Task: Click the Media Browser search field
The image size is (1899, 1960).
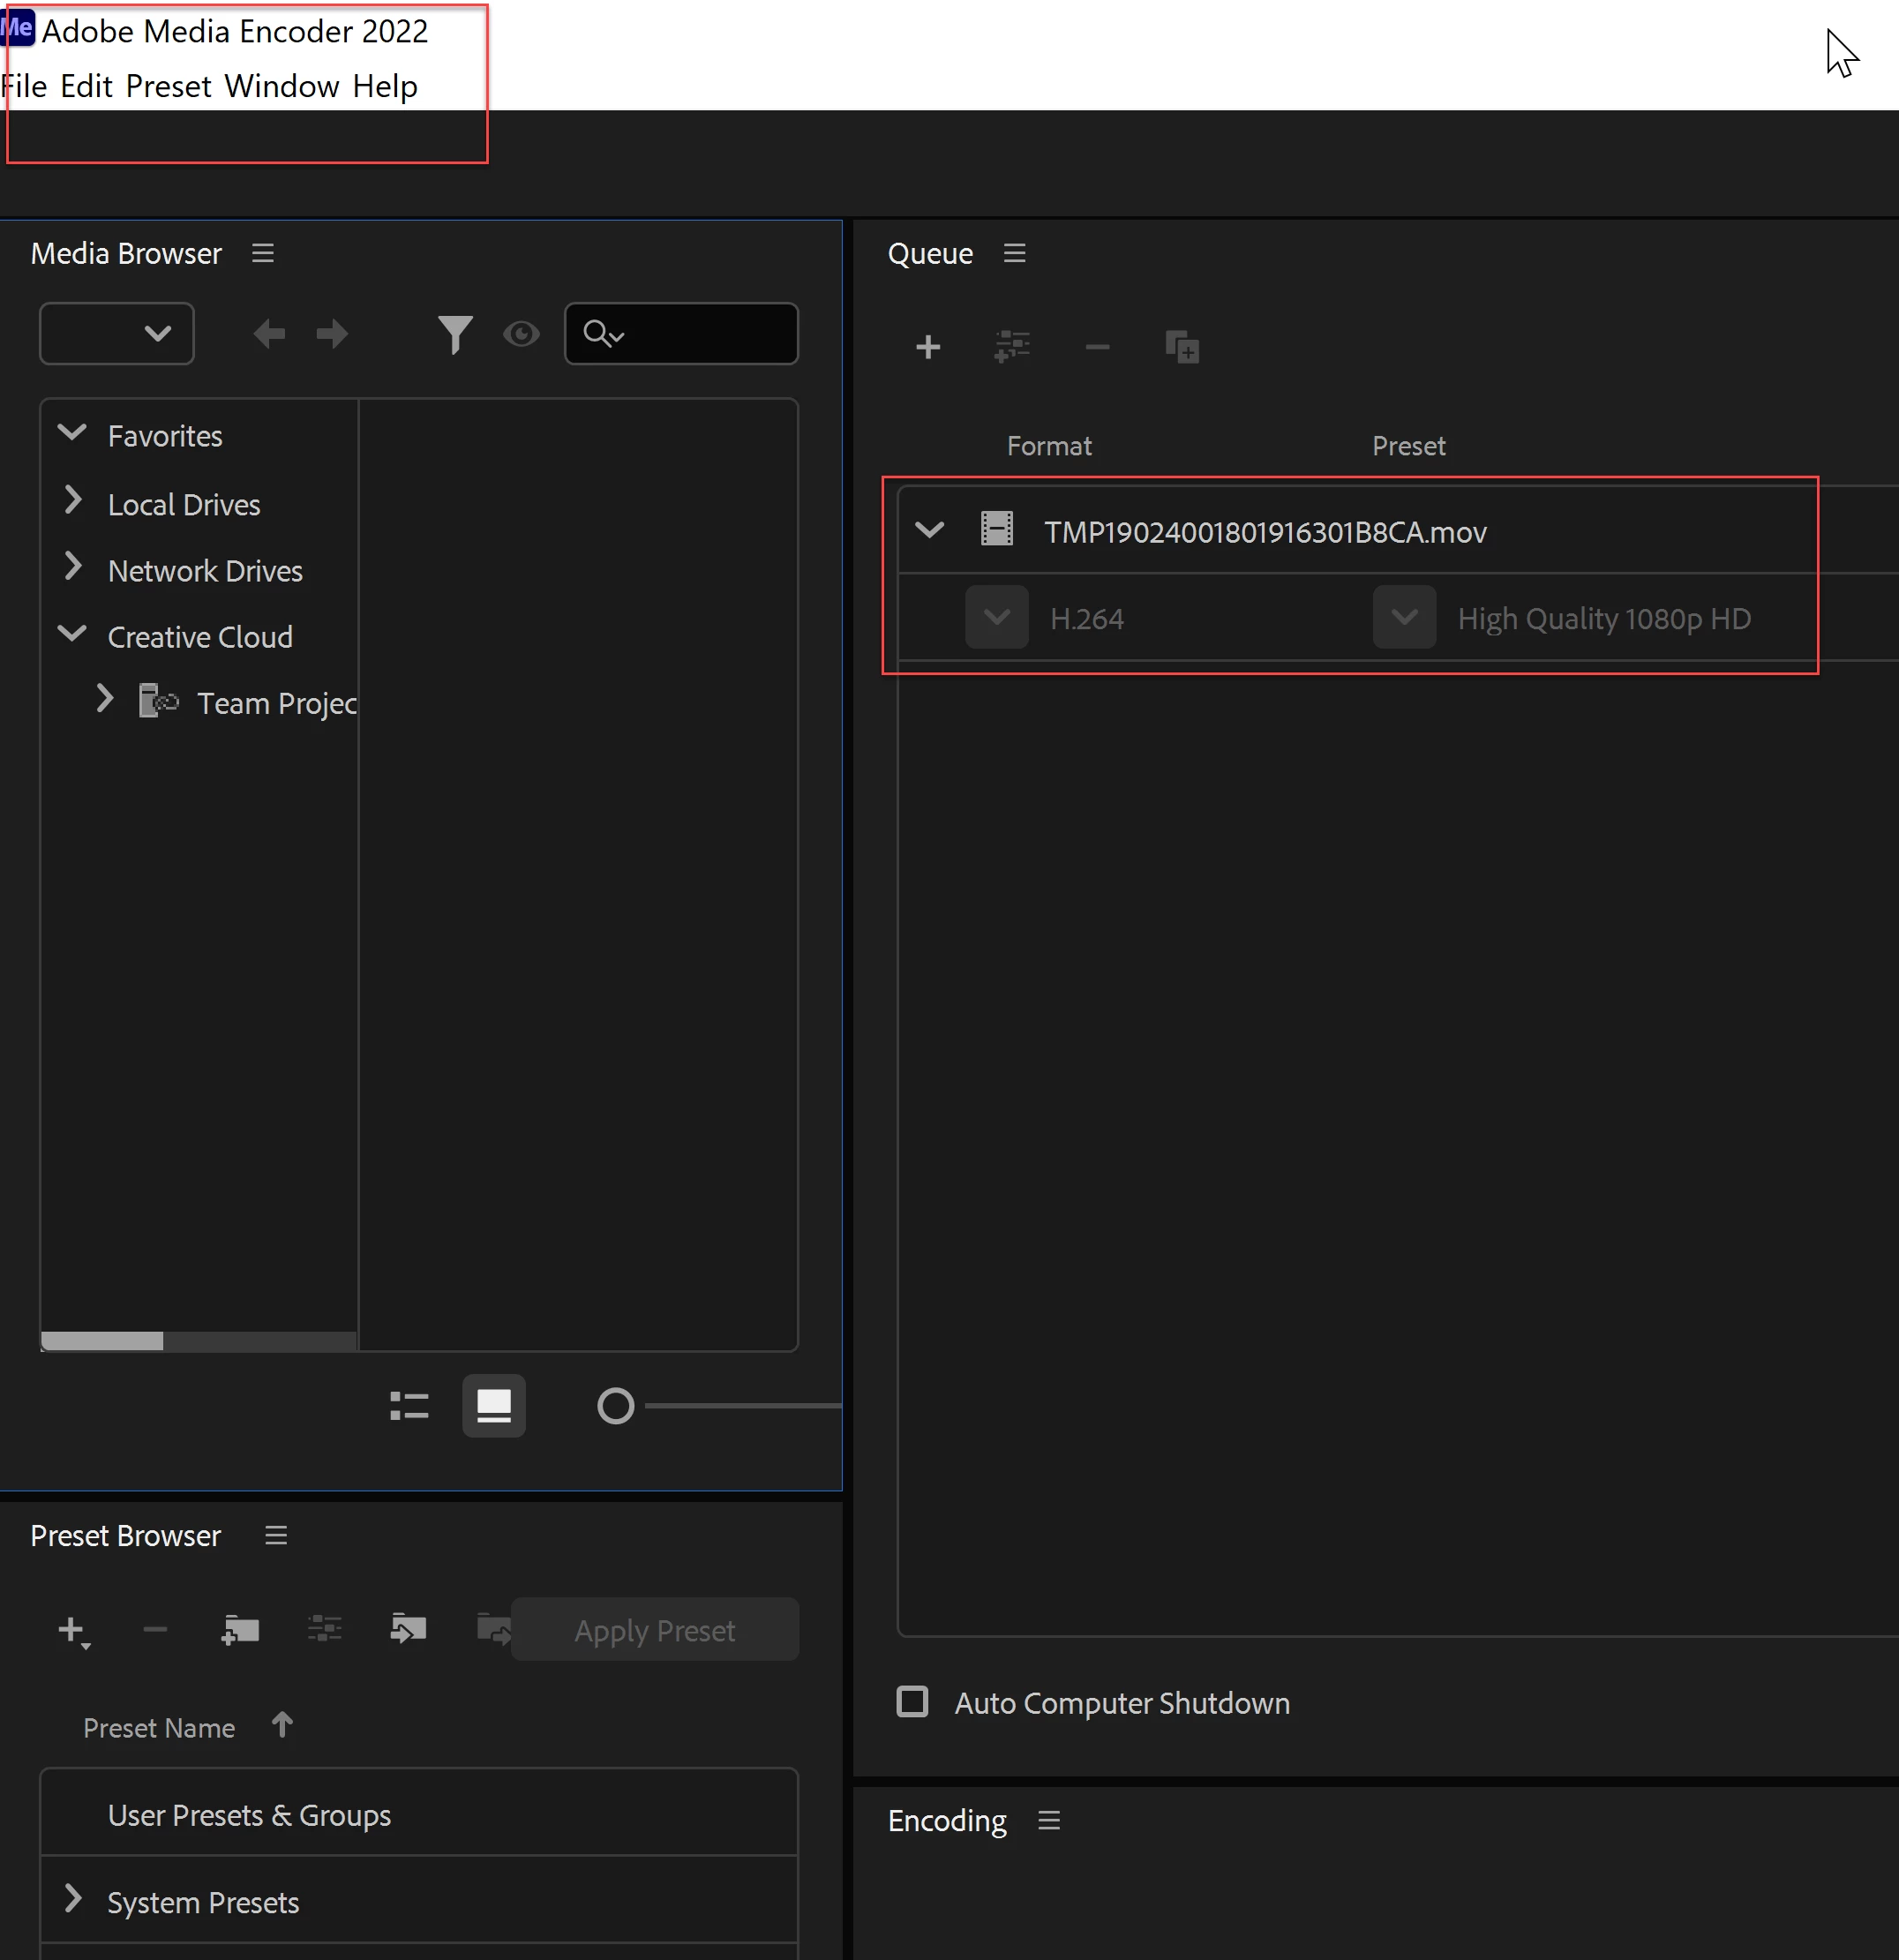Action: click(700, 334)
